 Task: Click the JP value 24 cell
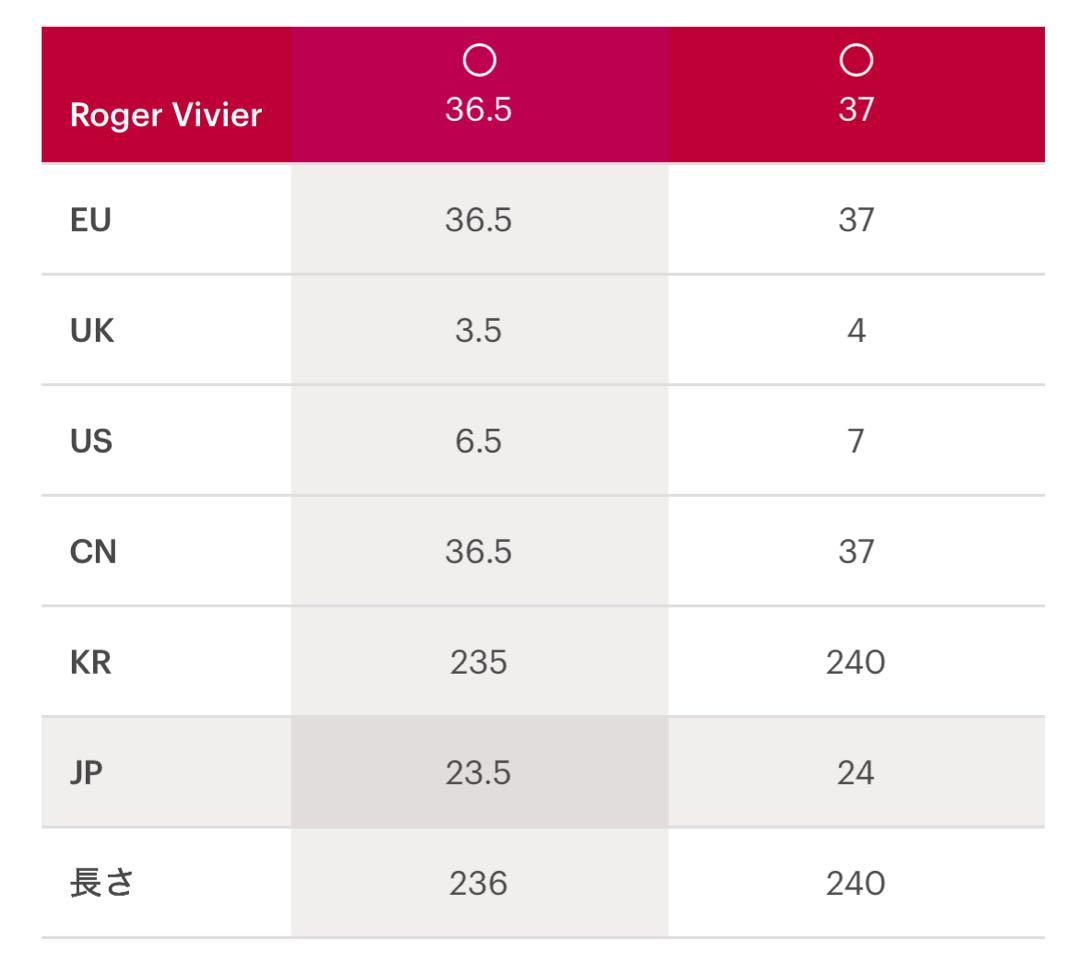coord(856,773)
